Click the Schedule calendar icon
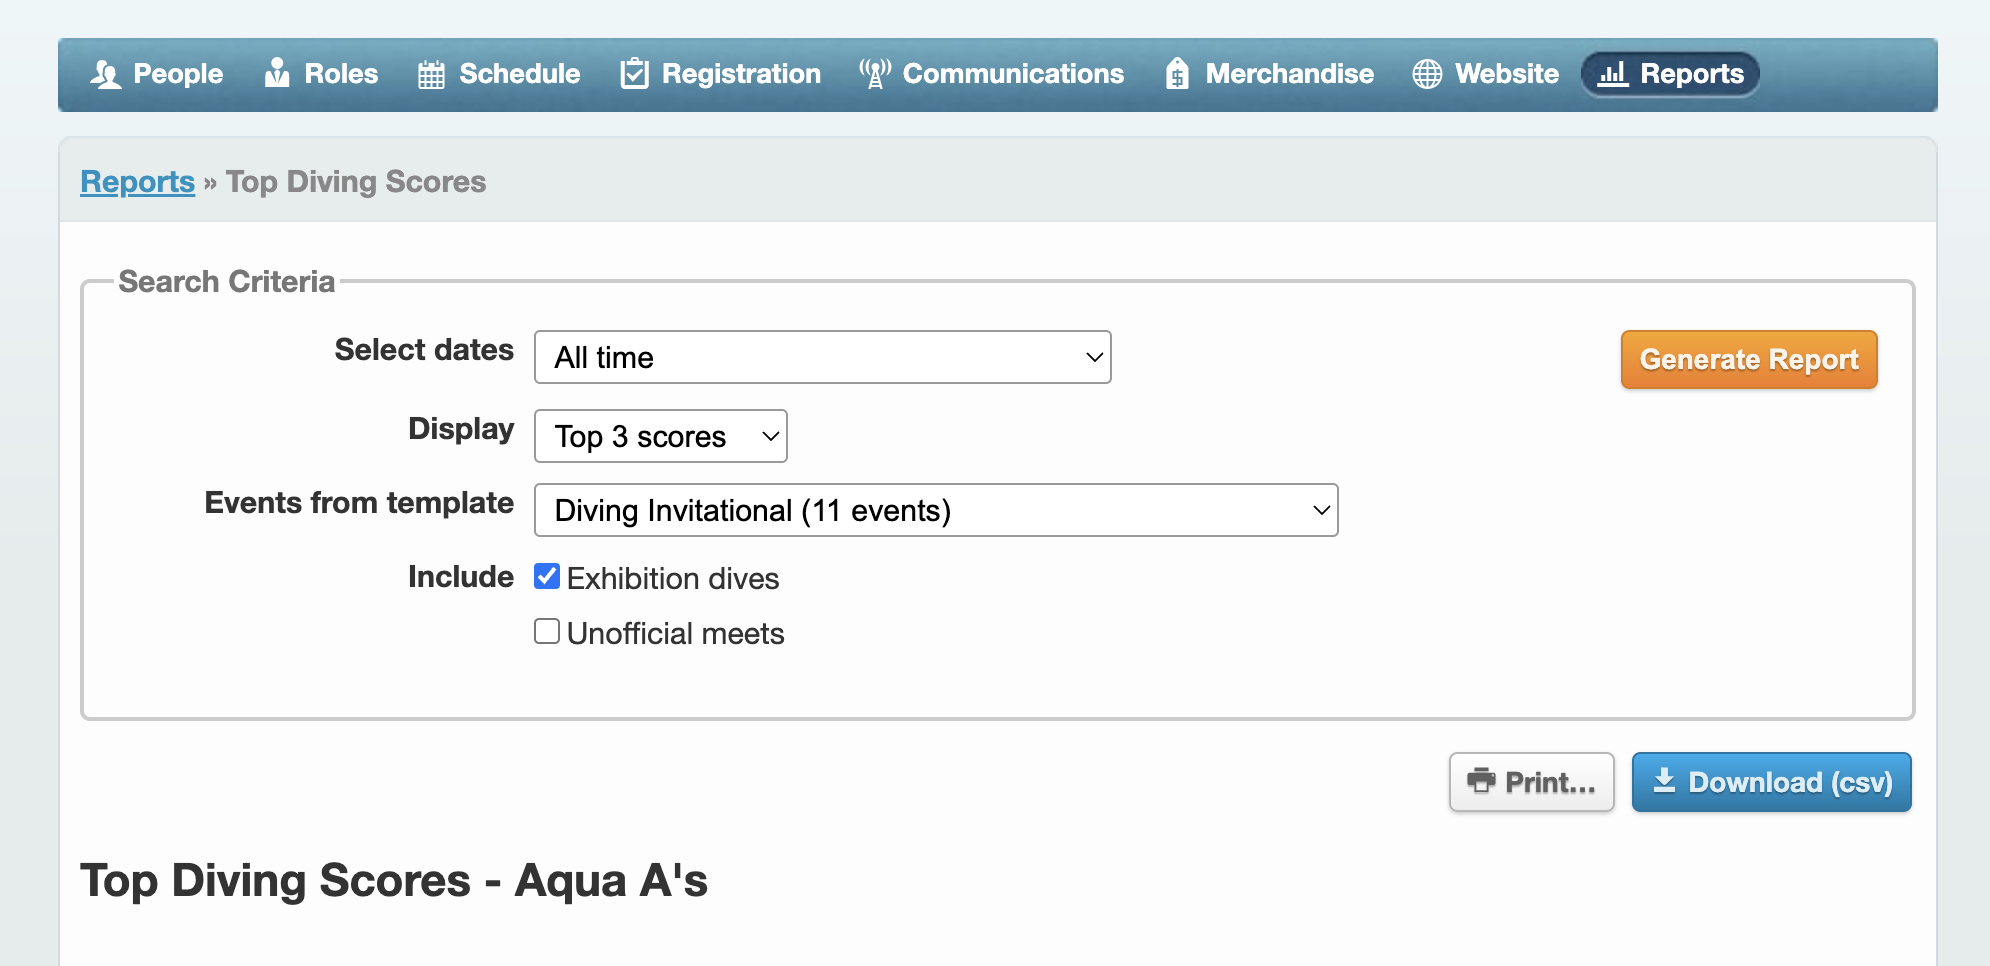This screenshot has height=966, width=1990. pos(431,74)
